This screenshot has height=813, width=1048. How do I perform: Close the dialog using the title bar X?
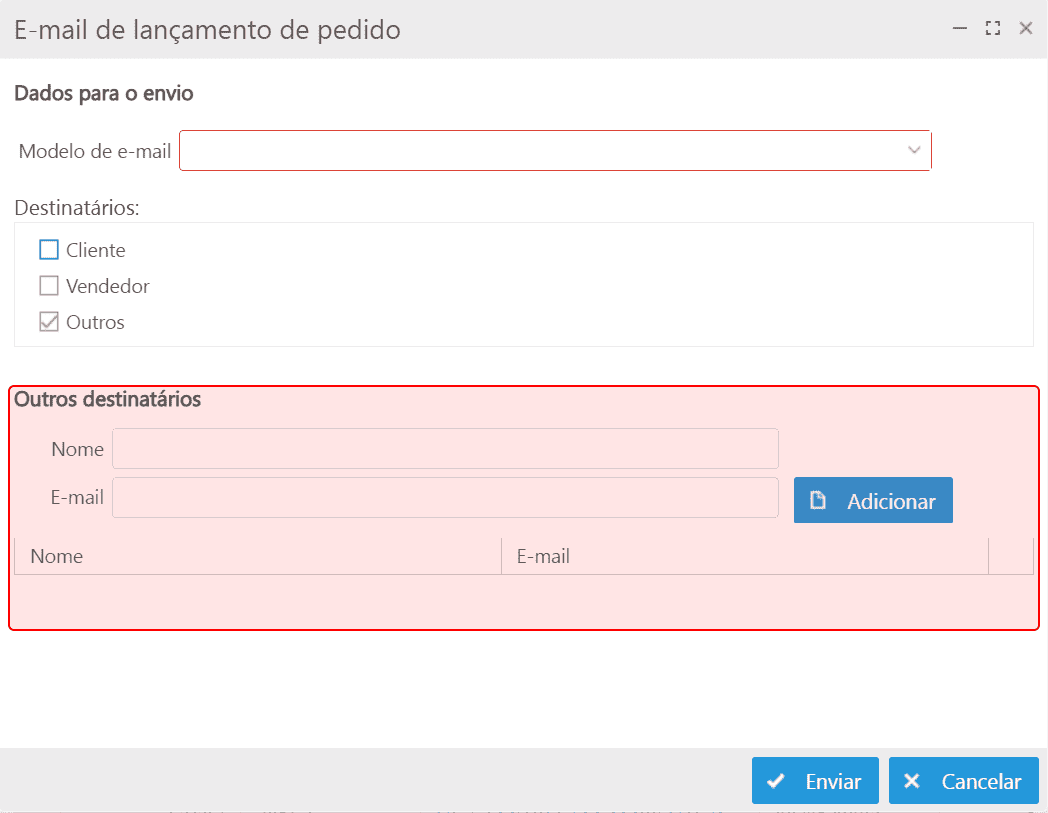(x=1025, y=29)
